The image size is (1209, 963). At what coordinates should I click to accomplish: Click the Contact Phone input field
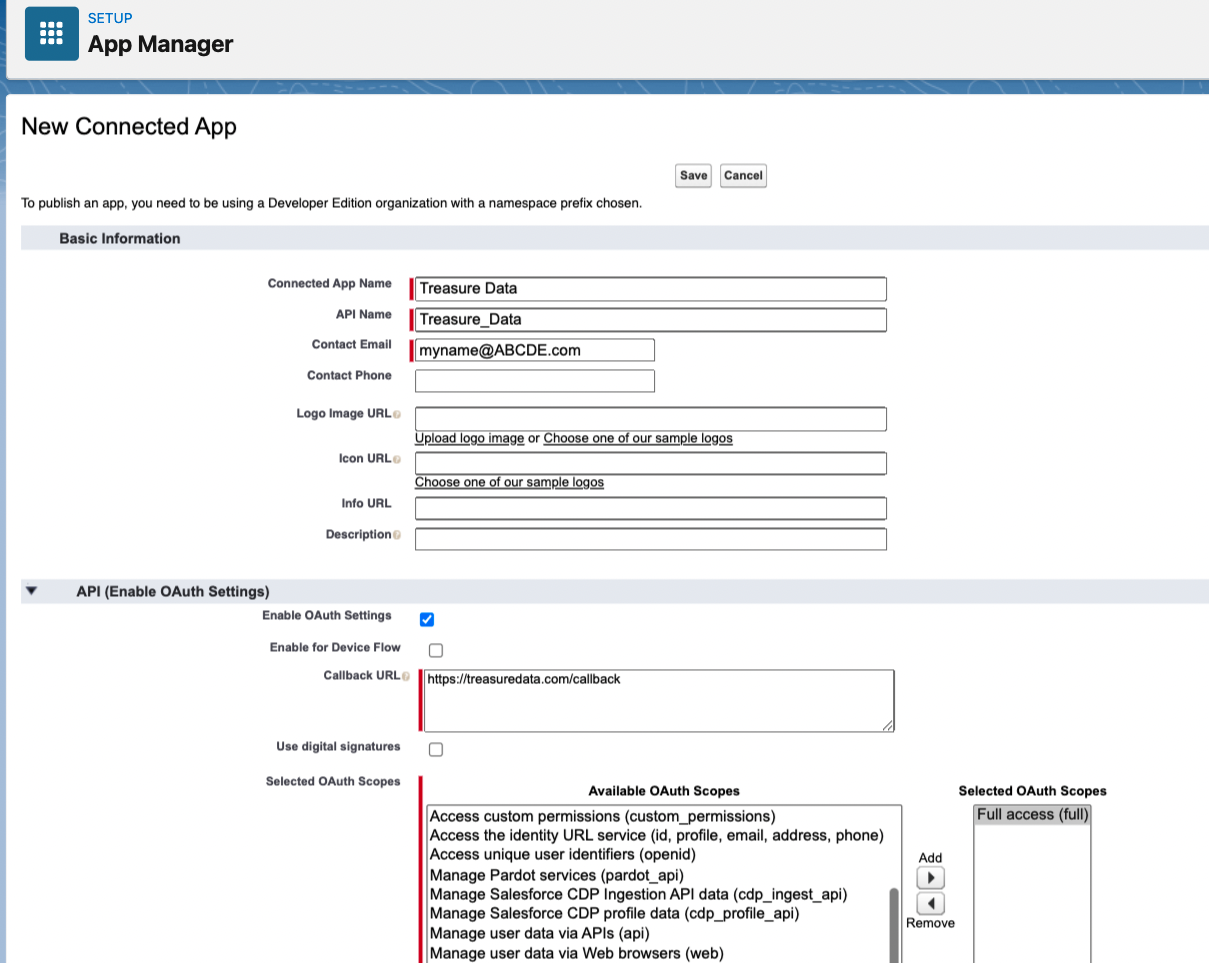[x=534, y=381]
